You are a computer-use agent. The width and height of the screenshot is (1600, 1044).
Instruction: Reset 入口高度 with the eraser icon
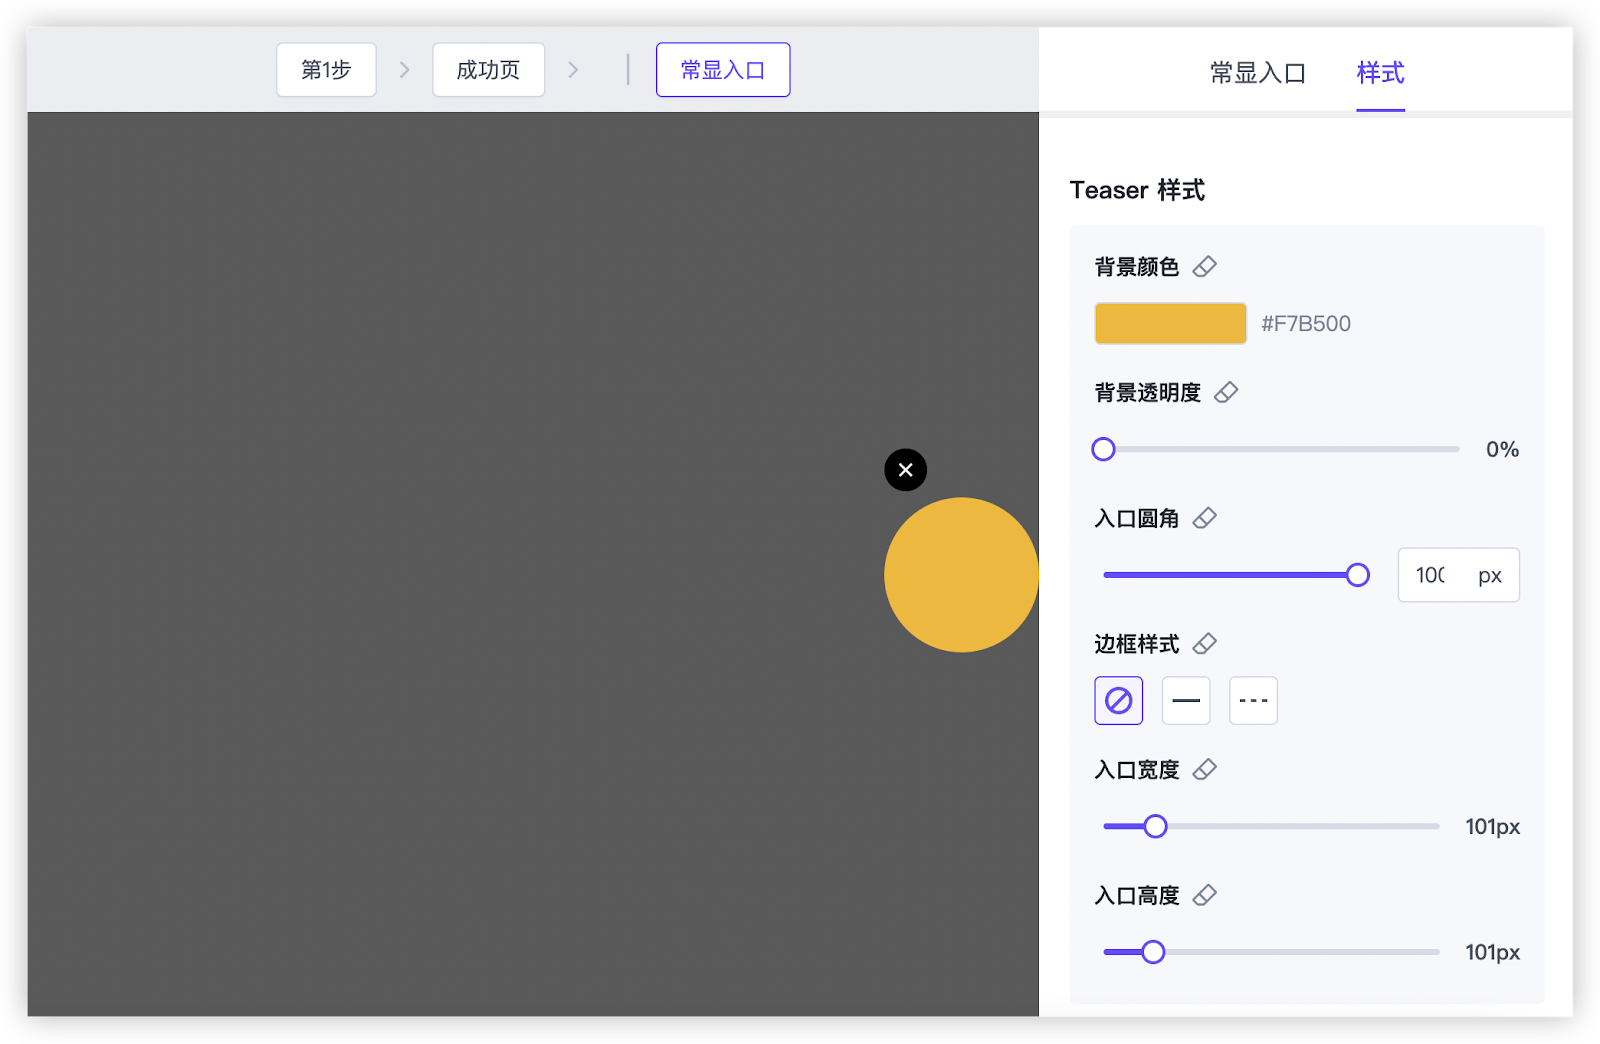click(x=1205, y=895)
